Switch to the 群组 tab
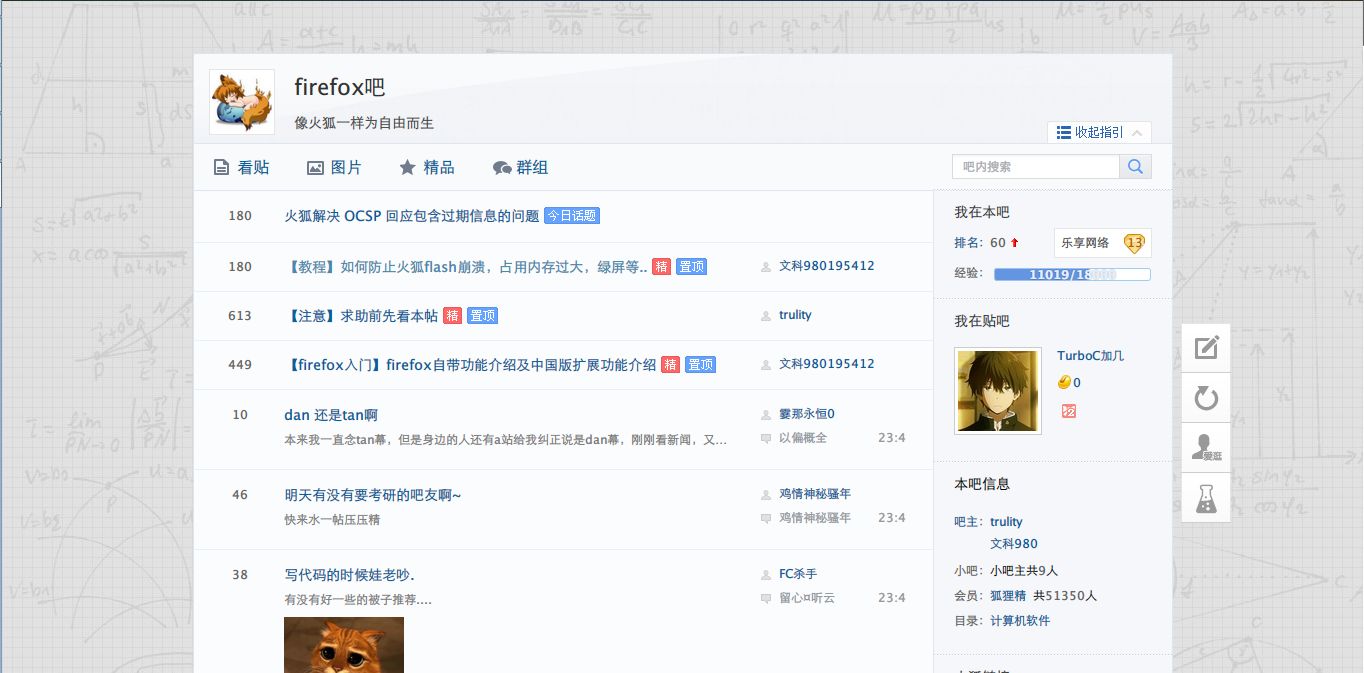1364x673 pixels. (x=521, y=168)
